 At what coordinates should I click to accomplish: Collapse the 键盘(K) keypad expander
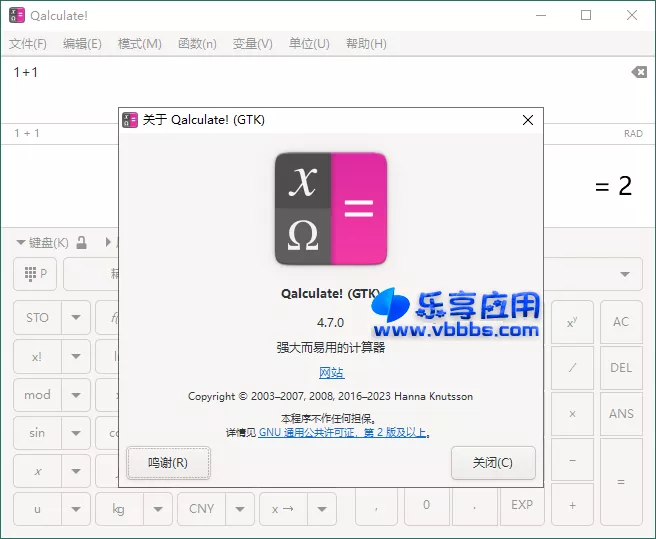[20, 242]
